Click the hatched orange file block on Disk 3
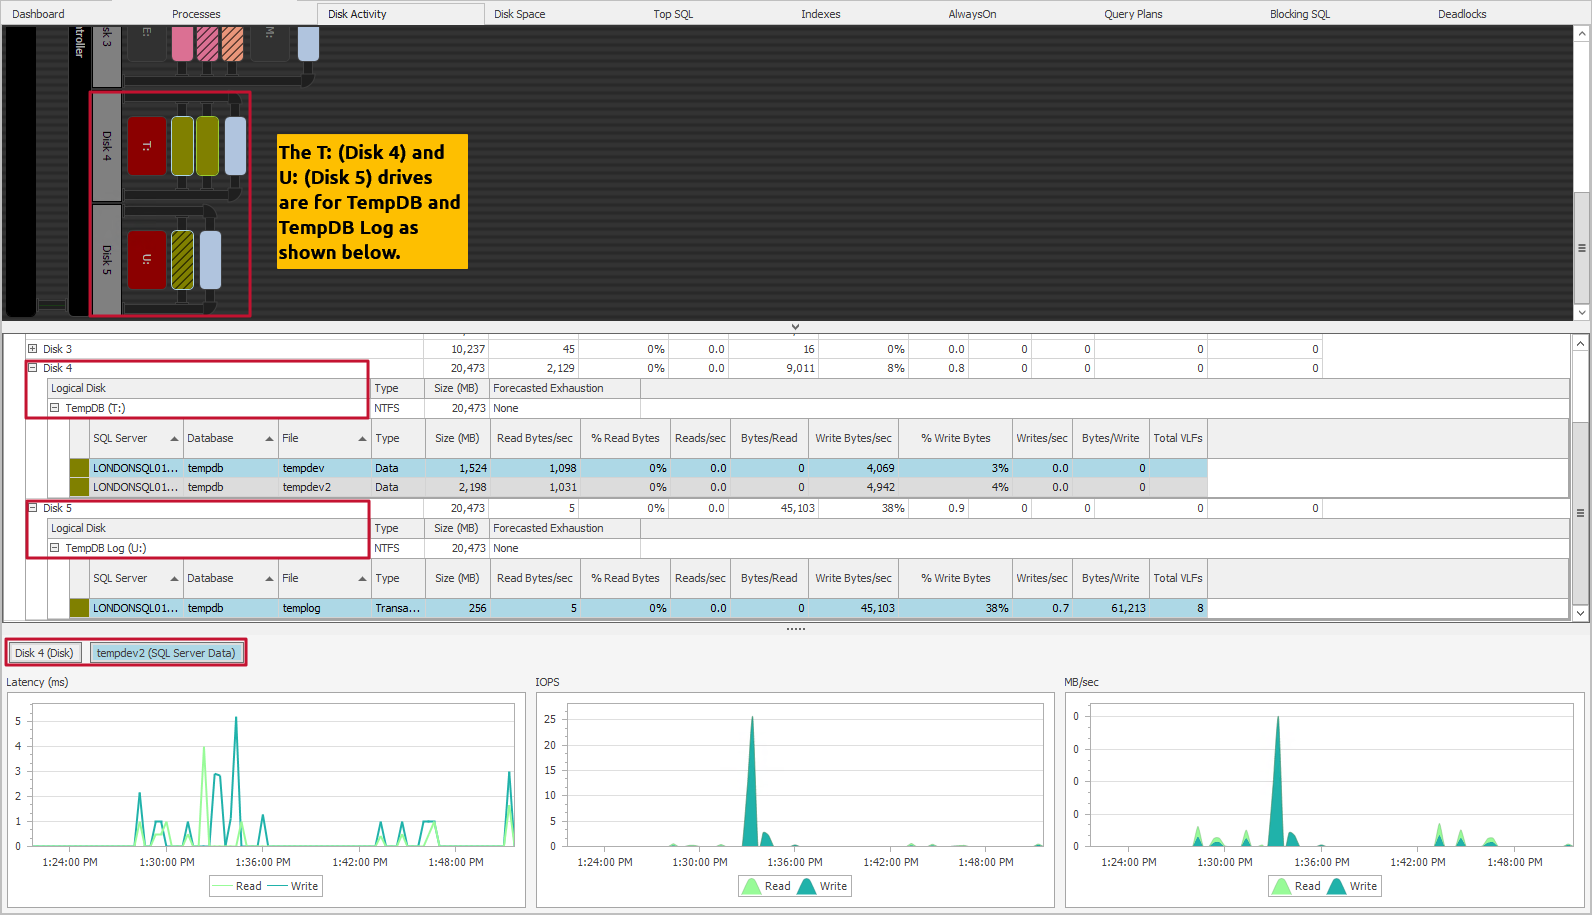Viewport: 1592px width, 915px height. point(232,44)
